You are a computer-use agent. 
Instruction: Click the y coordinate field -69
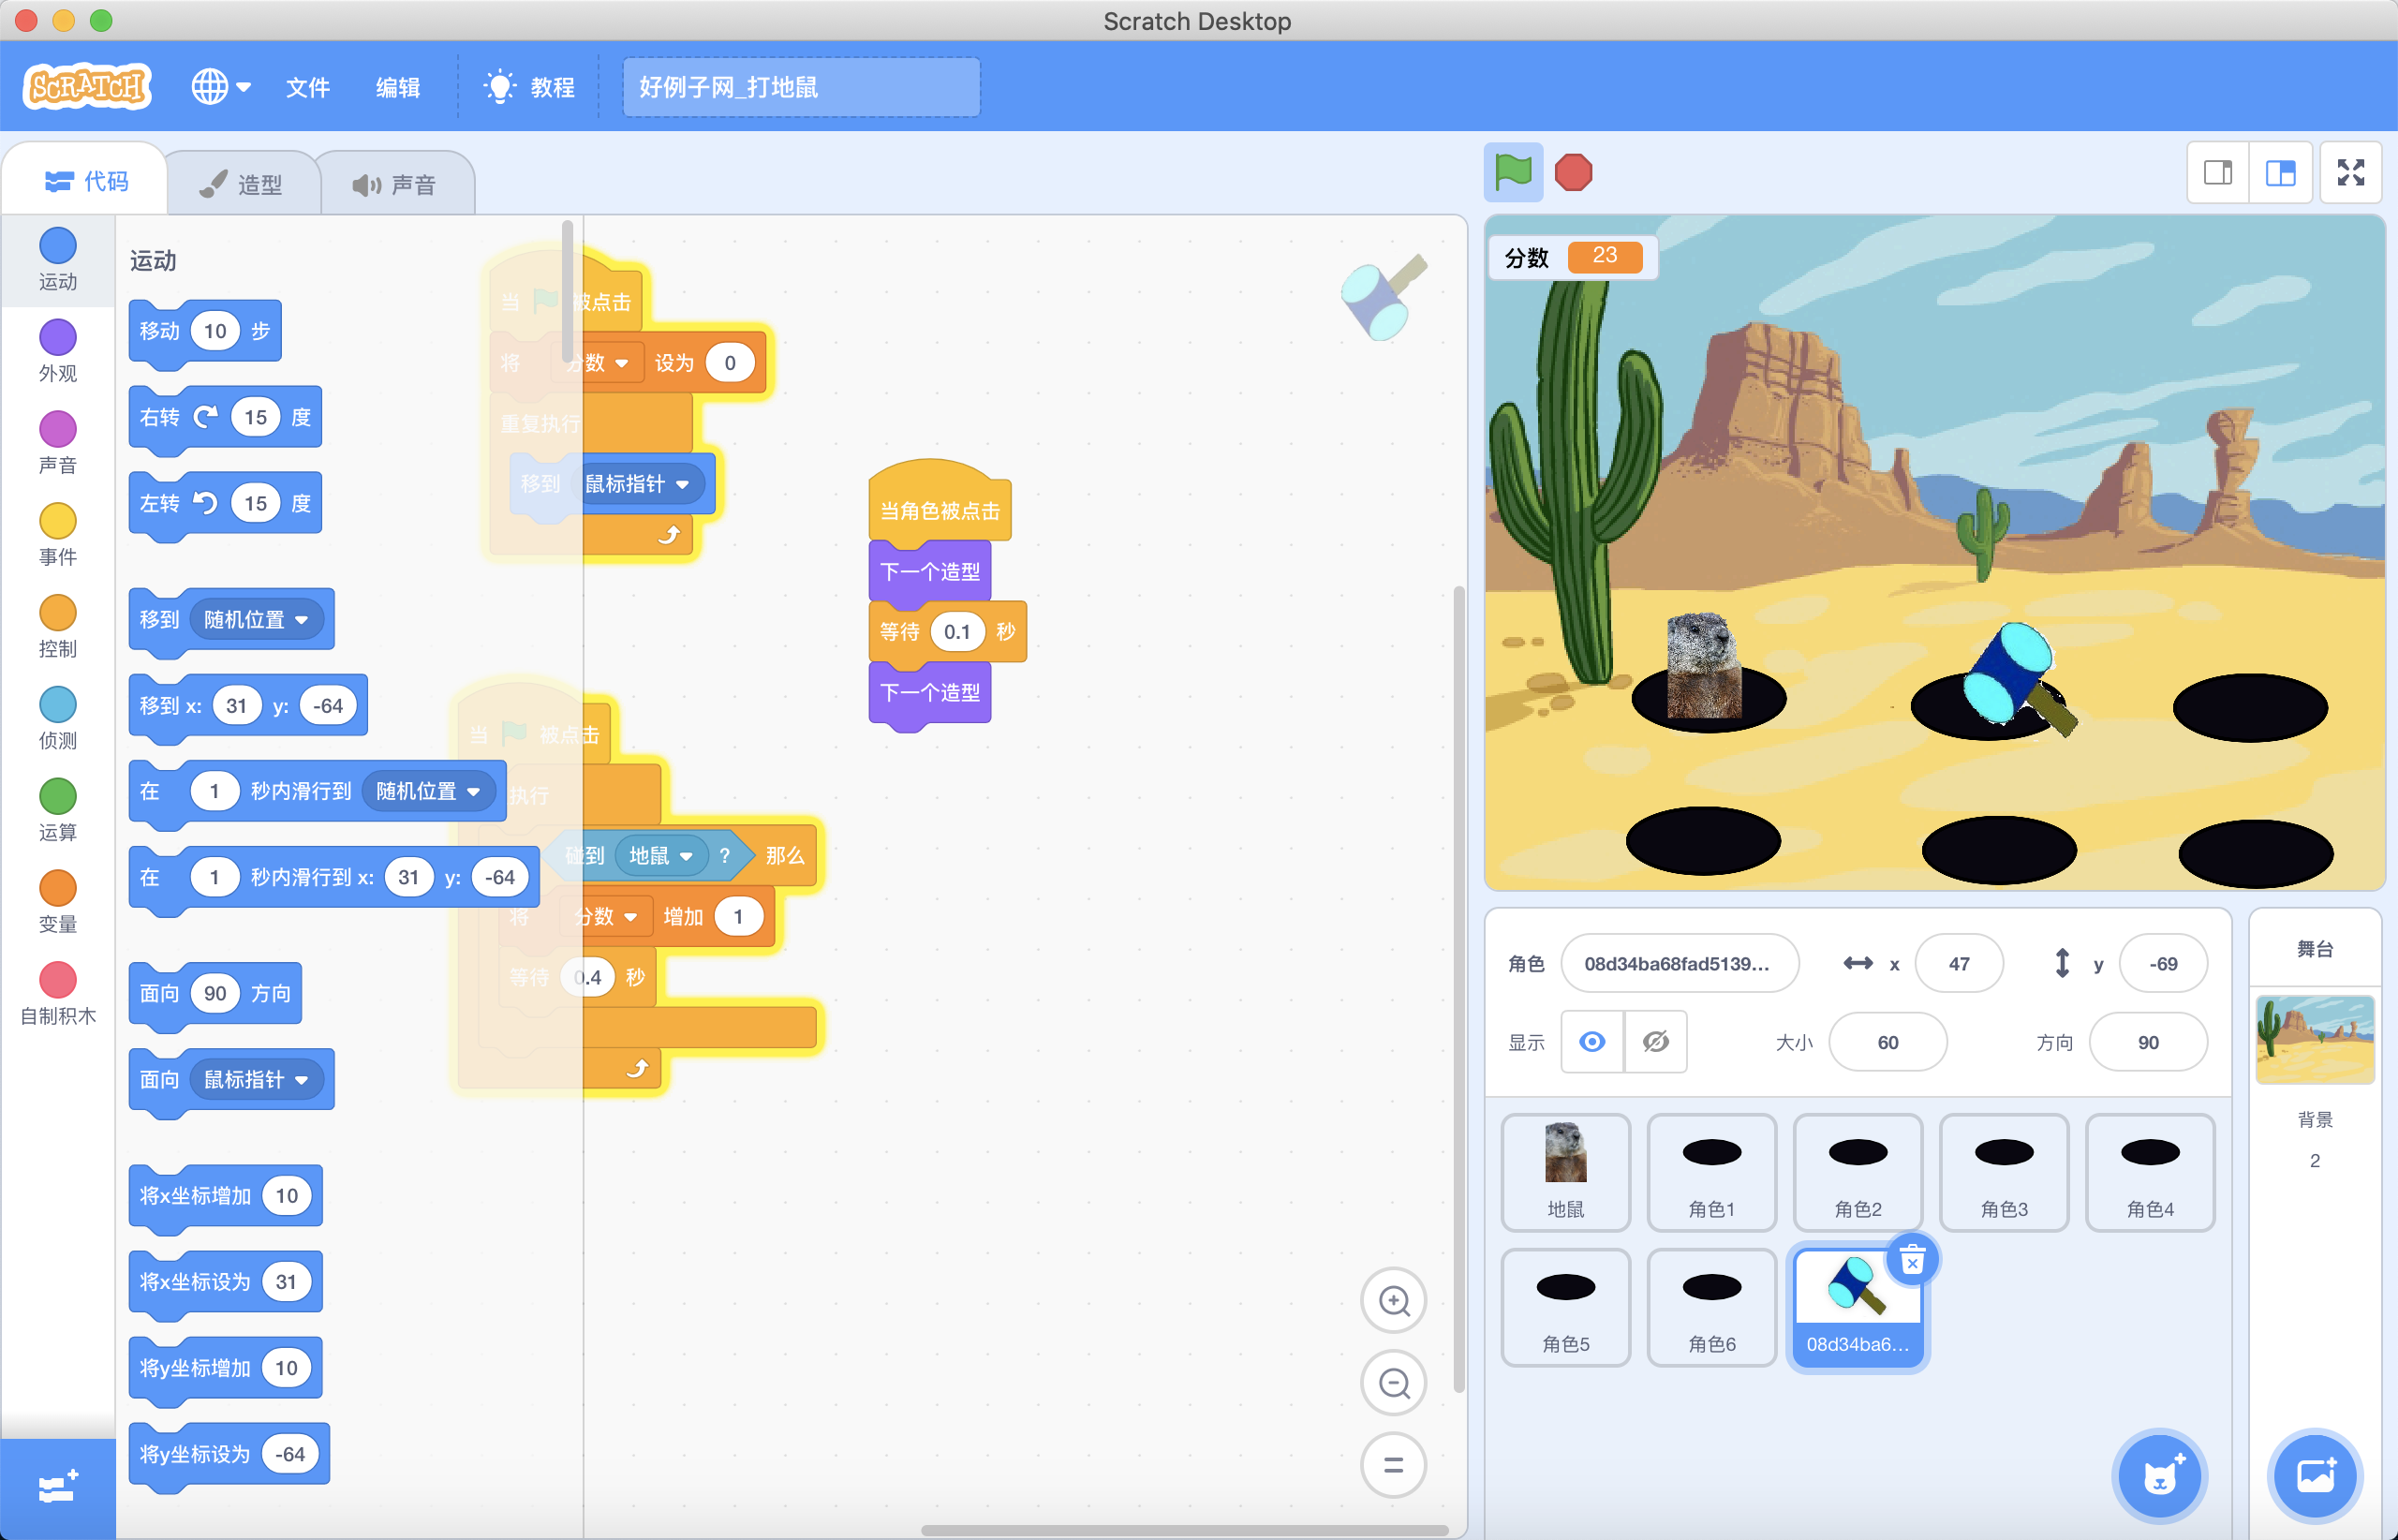[x=2162, y=963]
